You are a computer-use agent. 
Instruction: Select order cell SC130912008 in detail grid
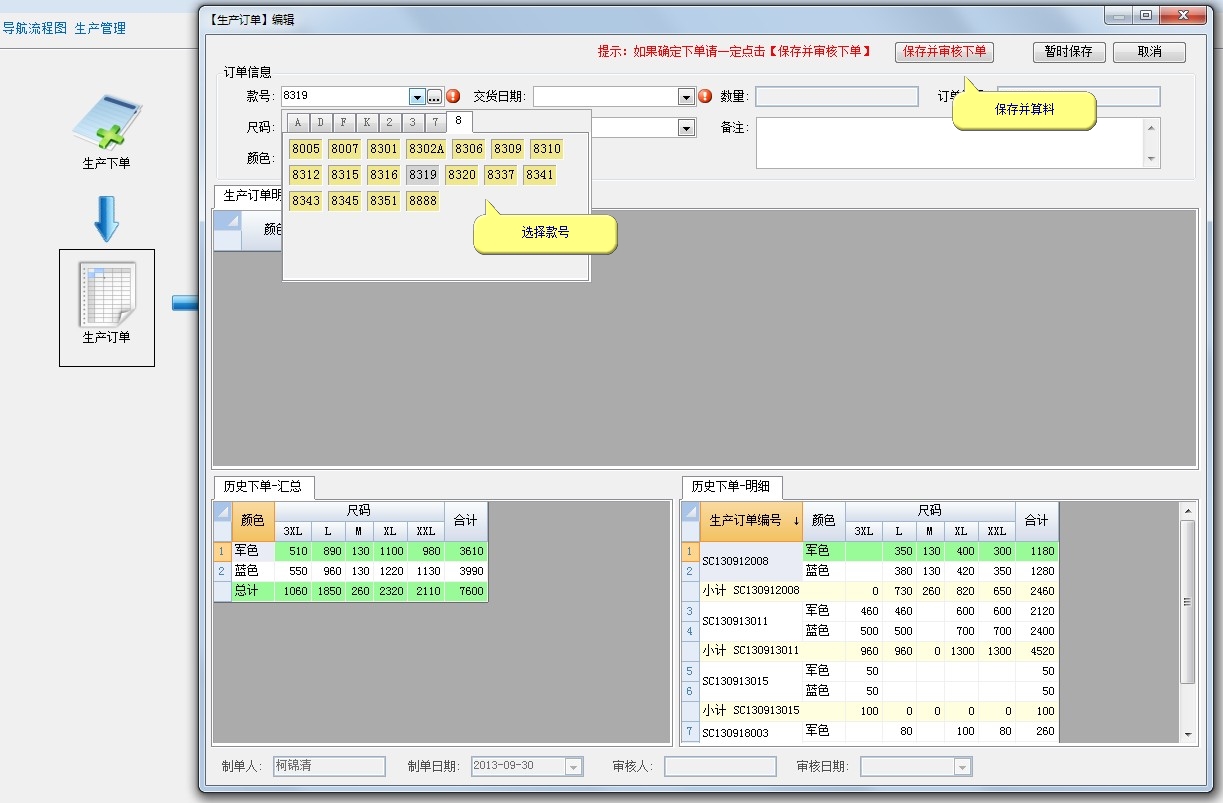pyautogui.click(x=751, y=561)
